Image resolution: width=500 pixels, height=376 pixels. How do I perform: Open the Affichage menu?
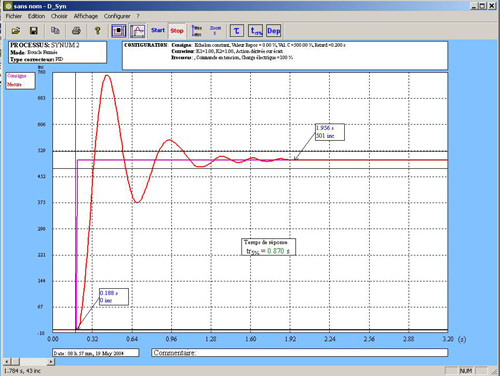[86, 16]
